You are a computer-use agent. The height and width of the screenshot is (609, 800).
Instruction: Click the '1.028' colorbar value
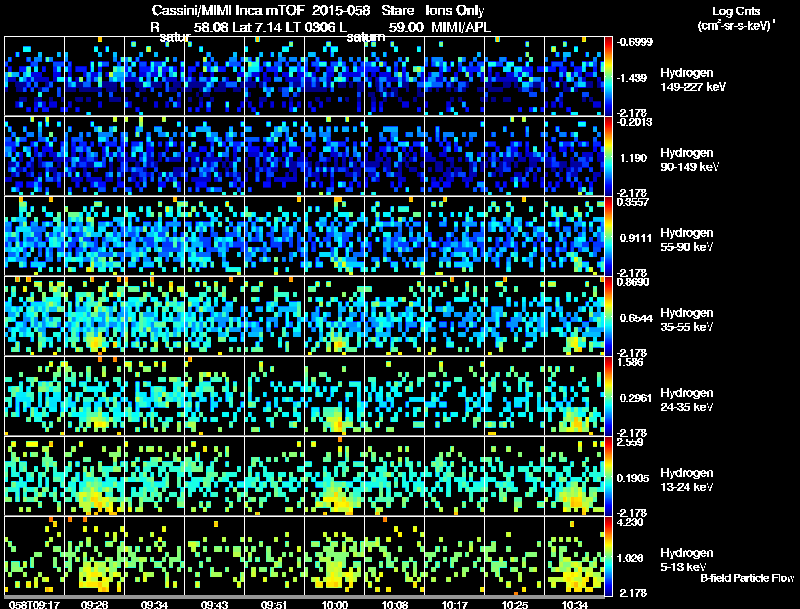coord(632,559)
